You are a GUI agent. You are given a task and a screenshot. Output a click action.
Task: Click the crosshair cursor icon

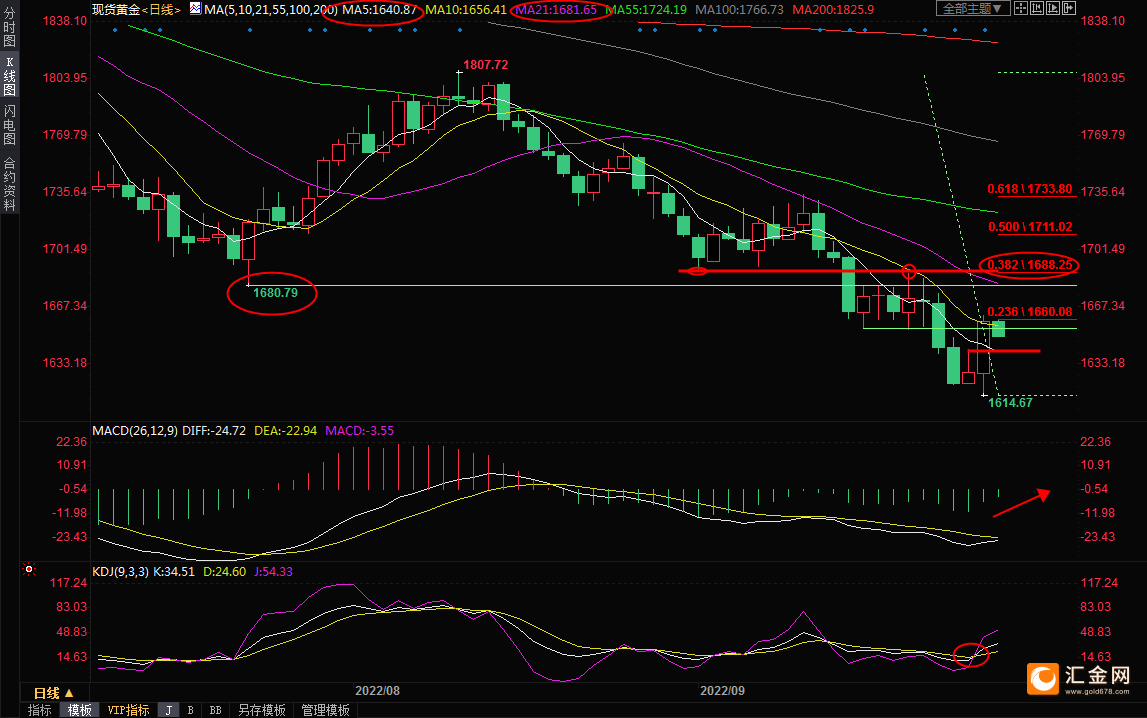1021,8
